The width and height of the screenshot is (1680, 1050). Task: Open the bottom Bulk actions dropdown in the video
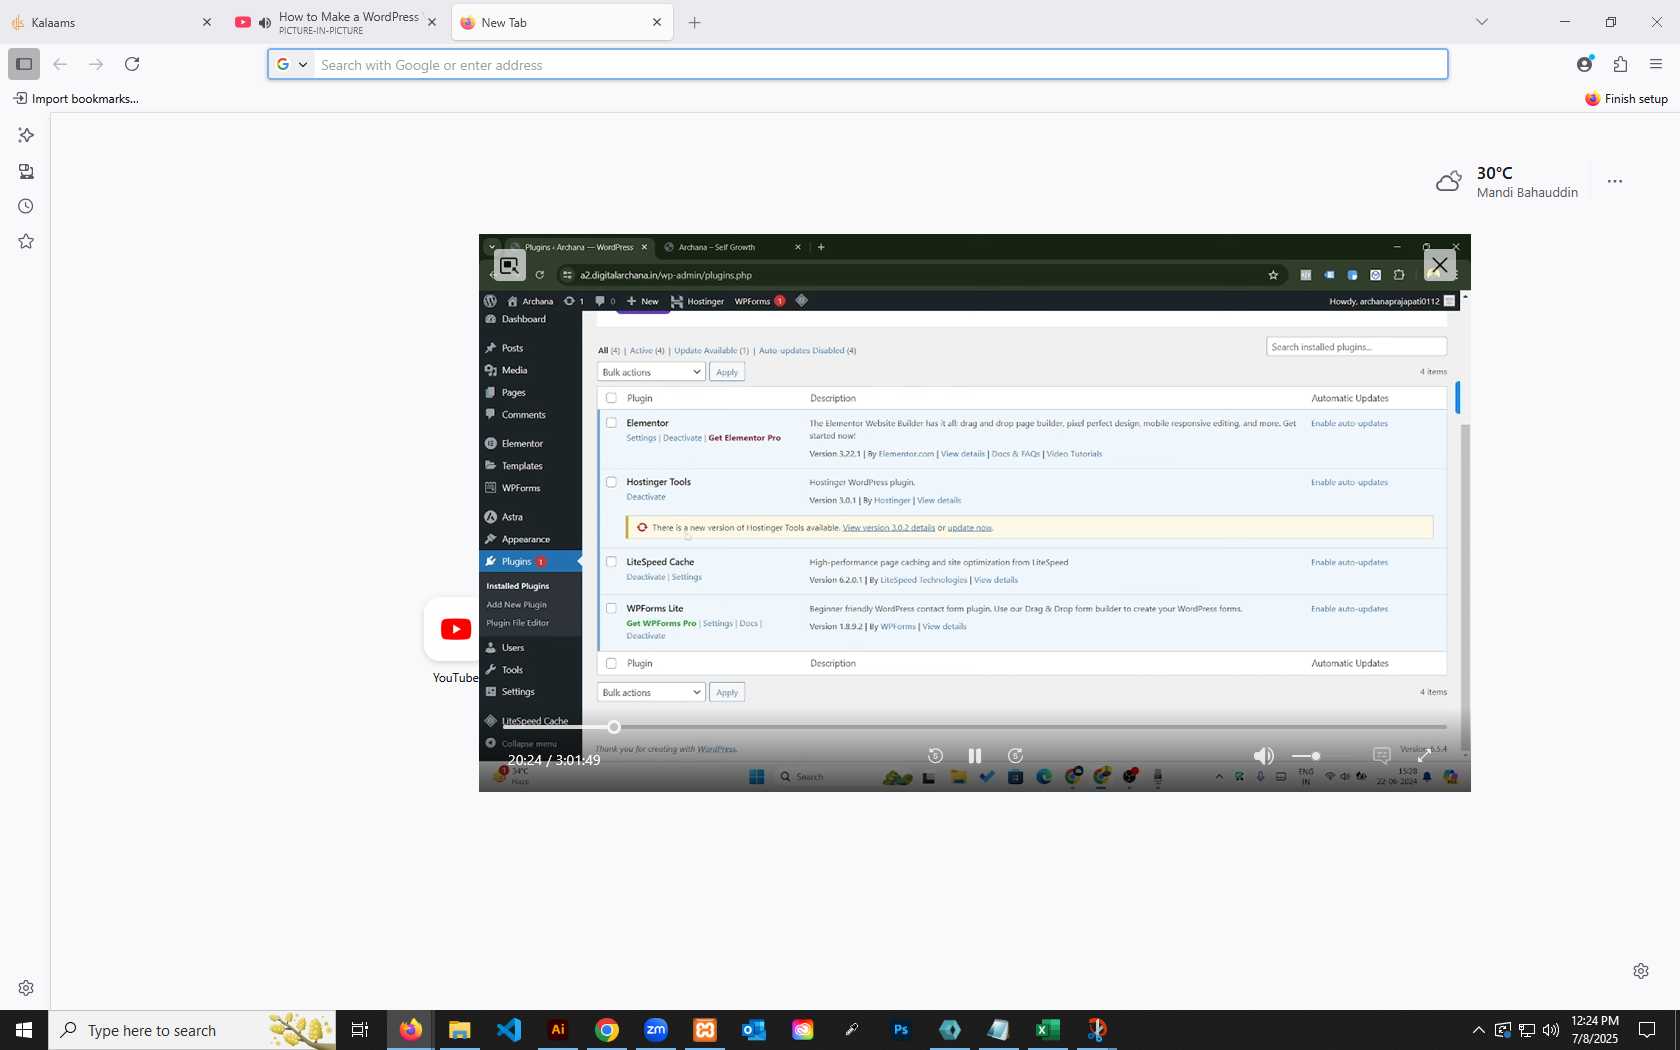(651, 692)
